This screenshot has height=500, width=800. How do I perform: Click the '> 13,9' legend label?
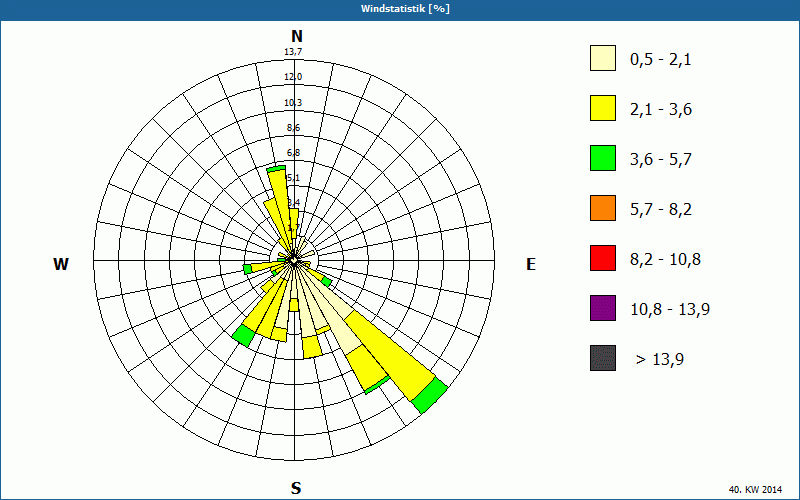660,360
